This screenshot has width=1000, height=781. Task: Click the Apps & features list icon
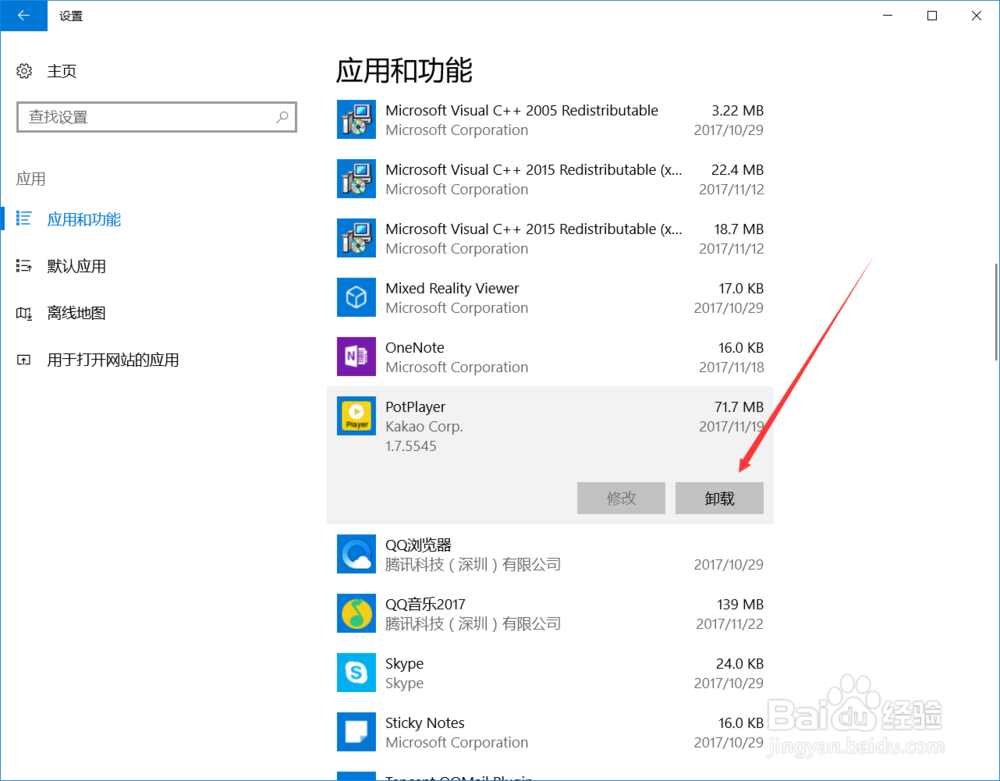pos(24,219)
